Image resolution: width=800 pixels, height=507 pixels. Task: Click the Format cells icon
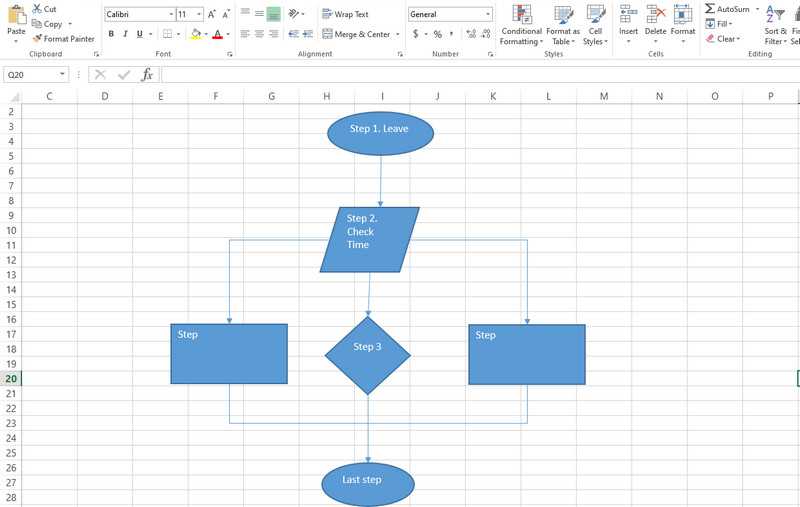coord(683,14)
